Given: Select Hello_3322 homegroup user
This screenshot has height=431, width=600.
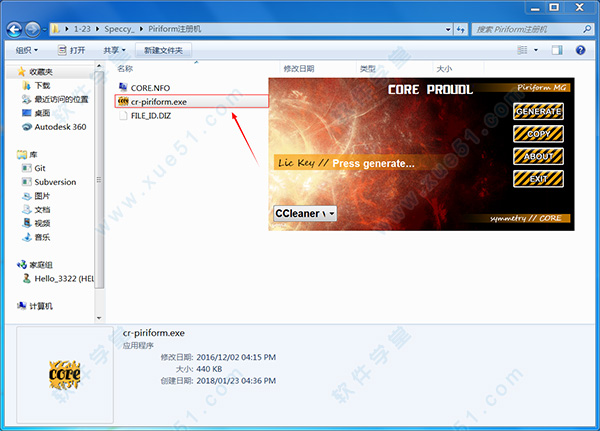Looking at the screenshot, I should [x=64, y=278].
